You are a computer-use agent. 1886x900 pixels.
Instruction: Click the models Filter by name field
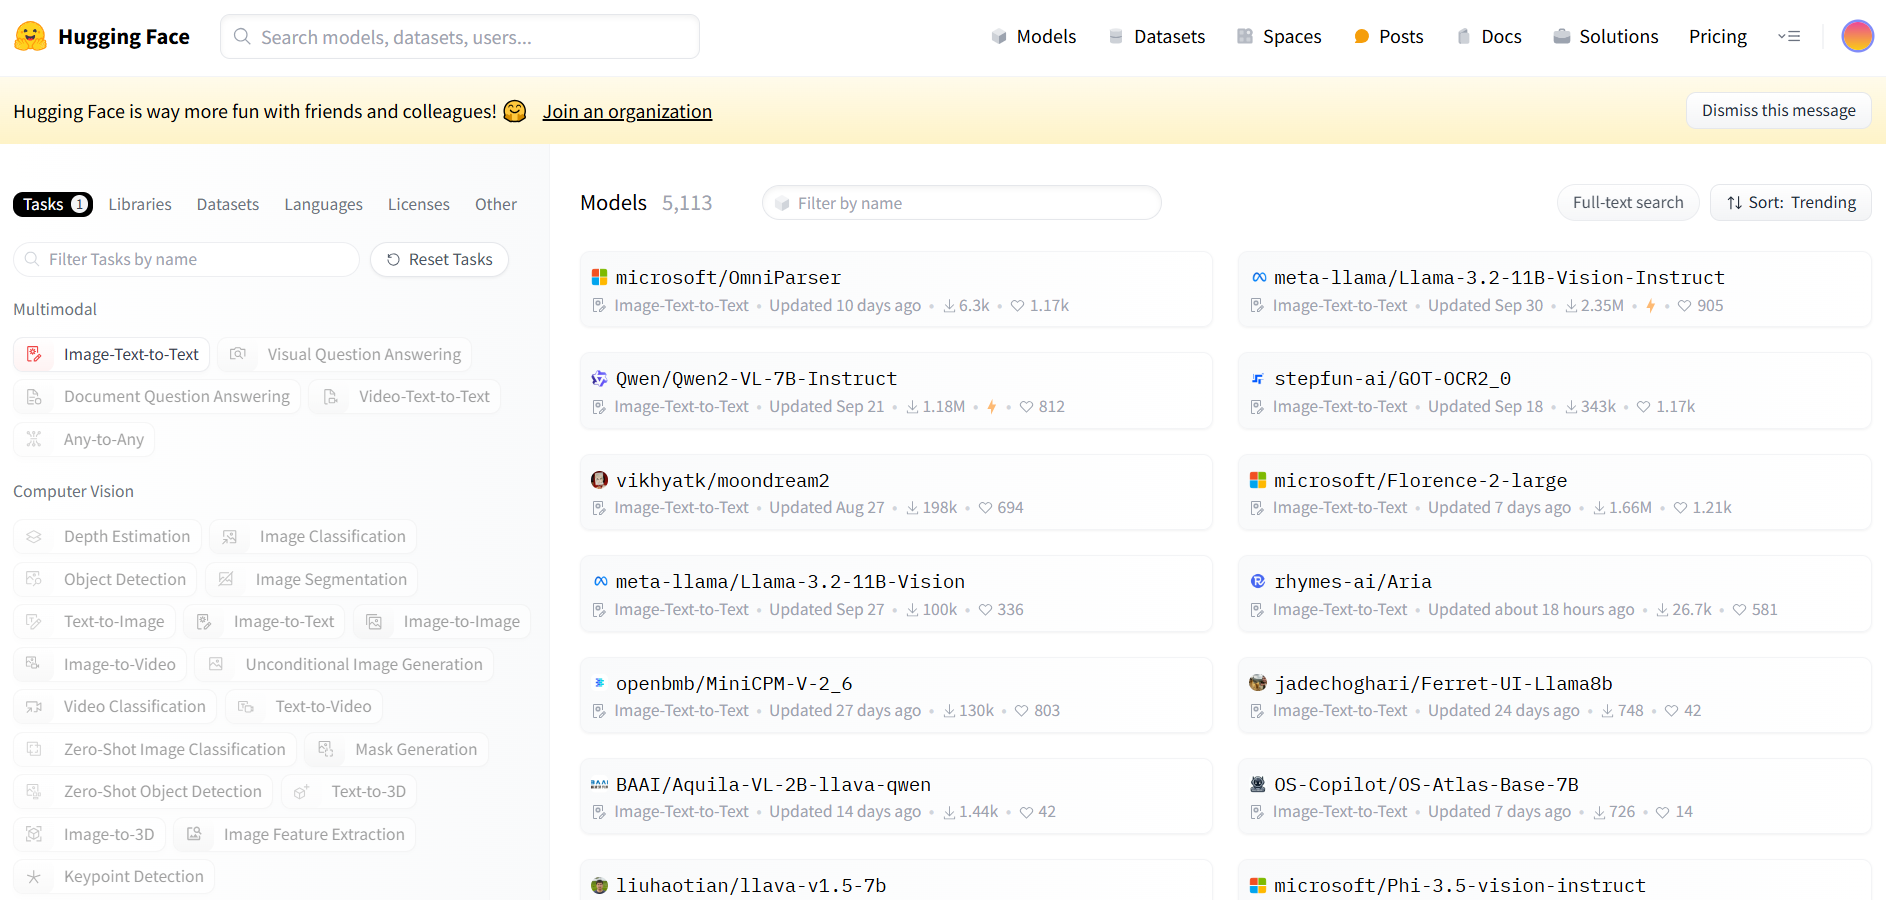tap(961, 203)
